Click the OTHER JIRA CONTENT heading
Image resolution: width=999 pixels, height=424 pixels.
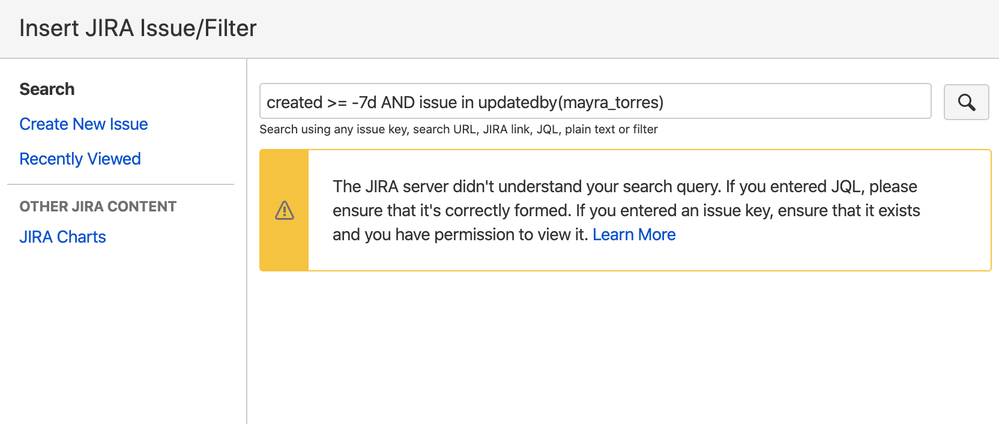pos(98,207)
